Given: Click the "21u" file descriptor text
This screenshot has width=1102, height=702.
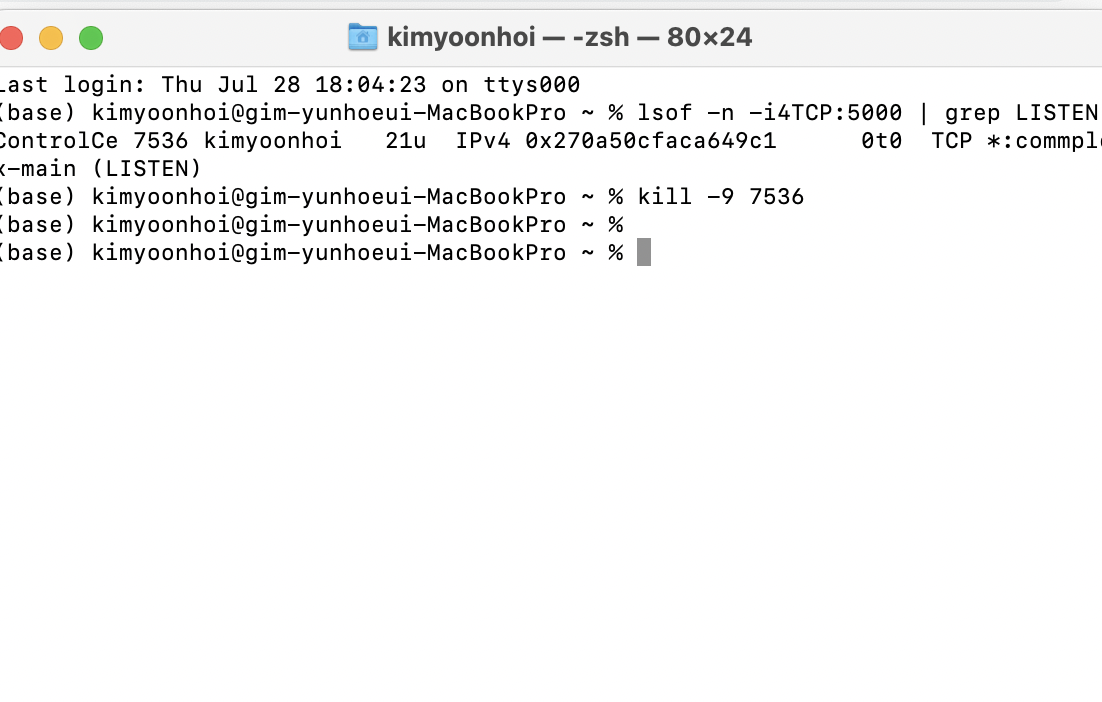Looking at the screenshot, I should point(406,141).
